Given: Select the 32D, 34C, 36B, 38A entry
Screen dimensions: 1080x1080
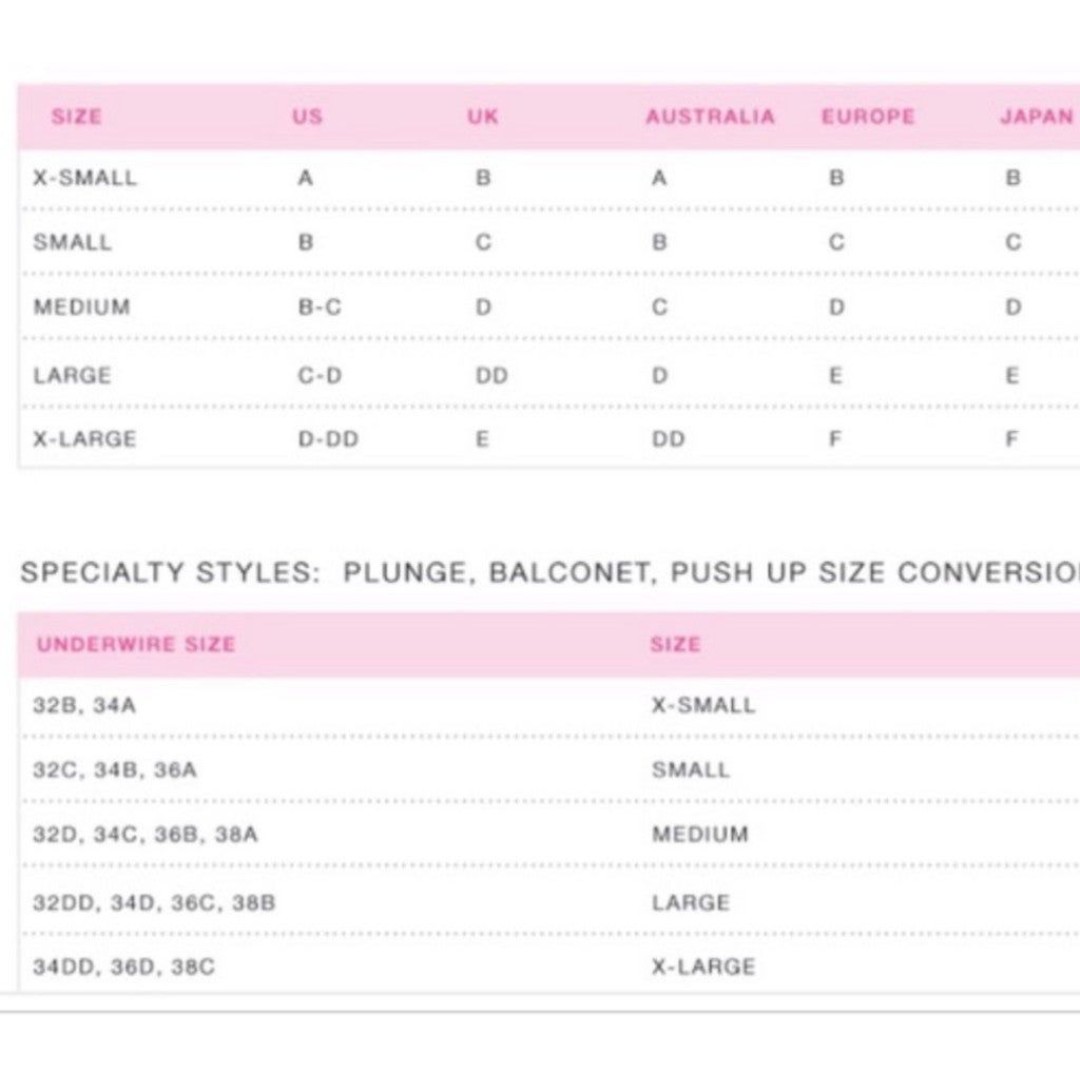Looking at the screenshot, I should point(145,835).
